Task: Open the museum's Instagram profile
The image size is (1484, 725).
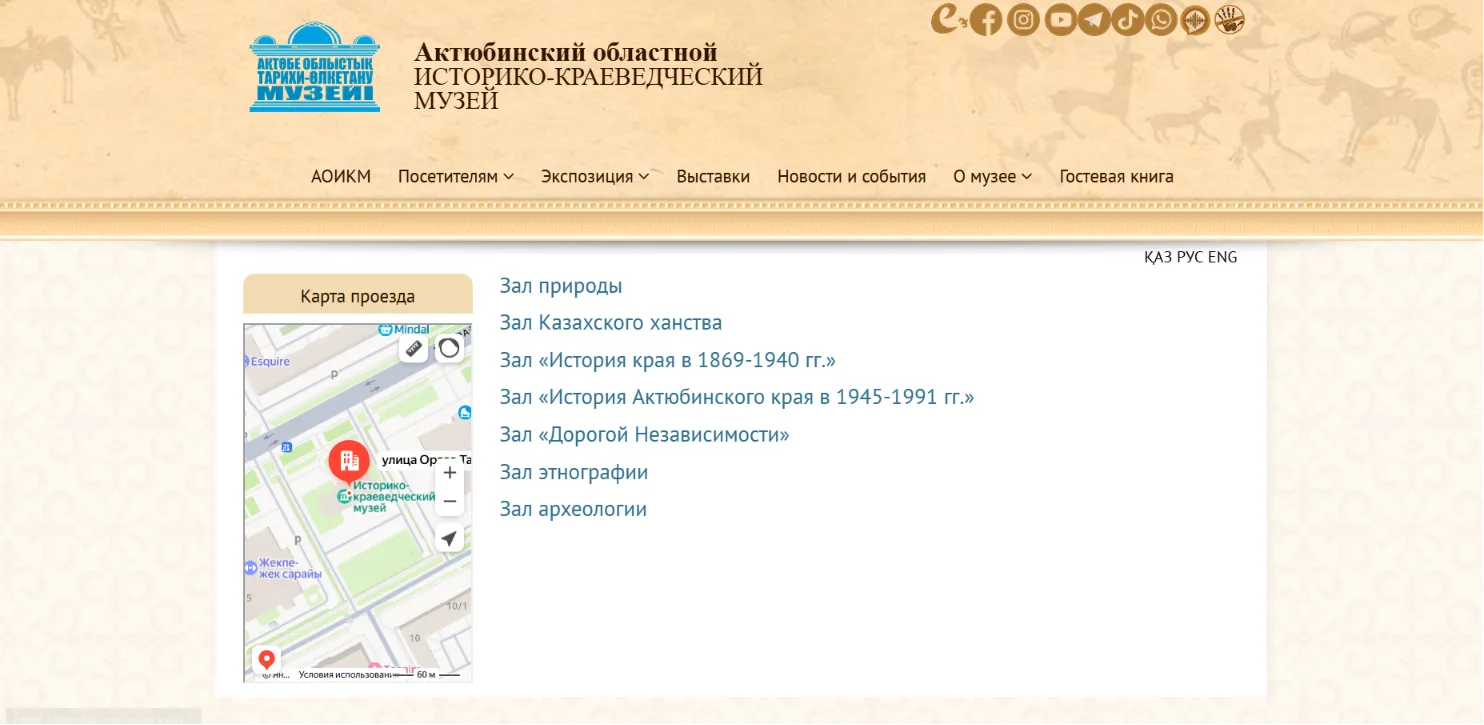Action: (1023, 20)
